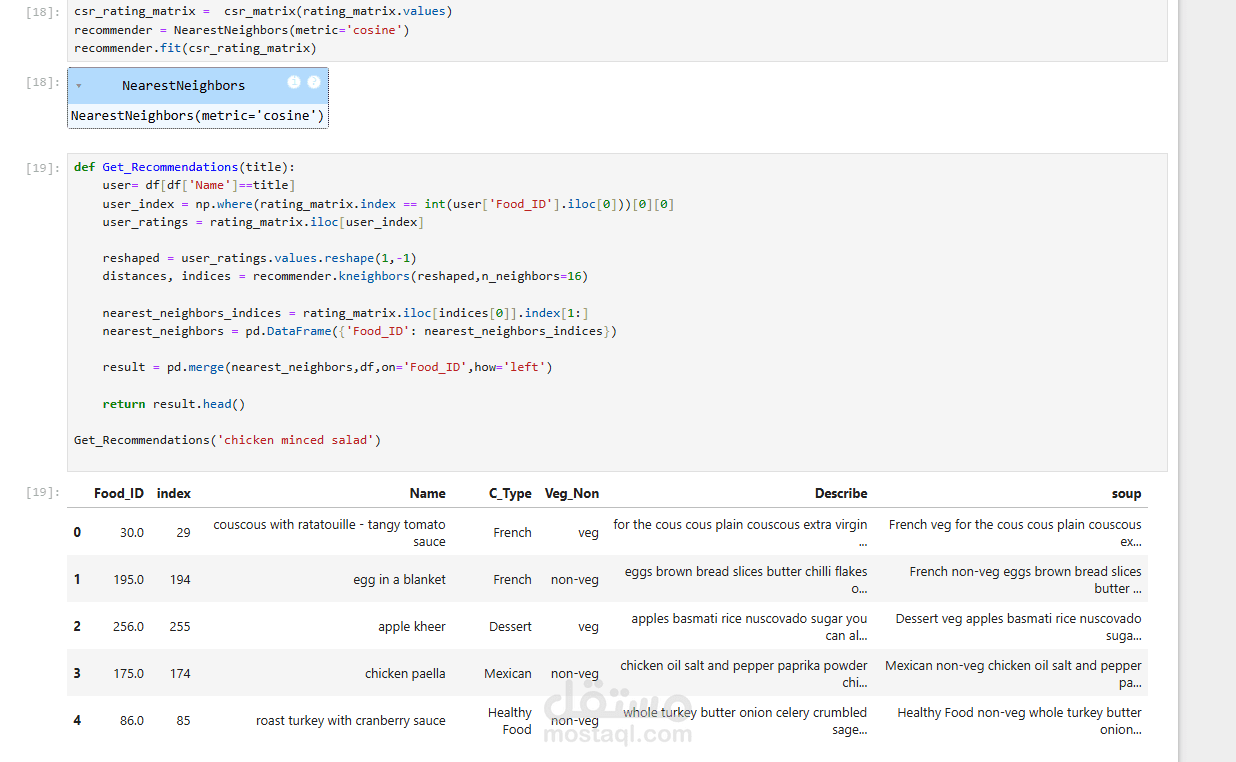
Task: Click the index column header
Action: click(174, 493)
